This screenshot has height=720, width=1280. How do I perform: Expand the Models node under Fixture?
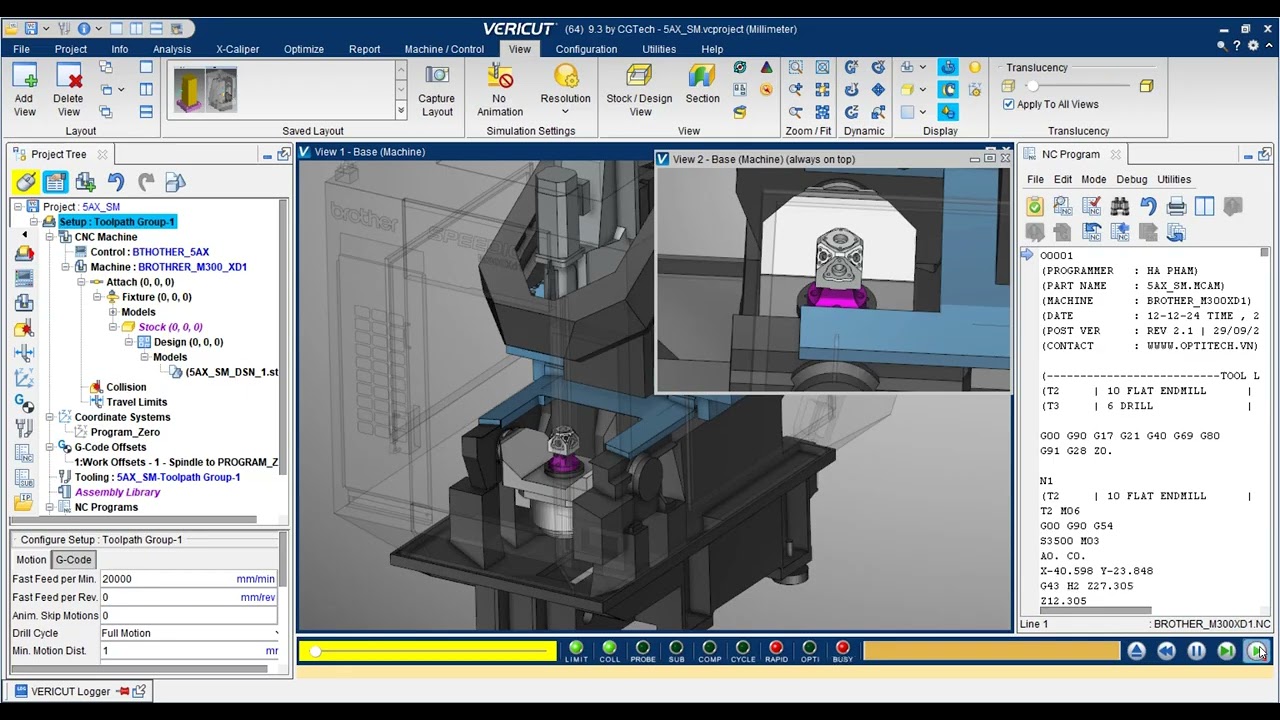113,312
